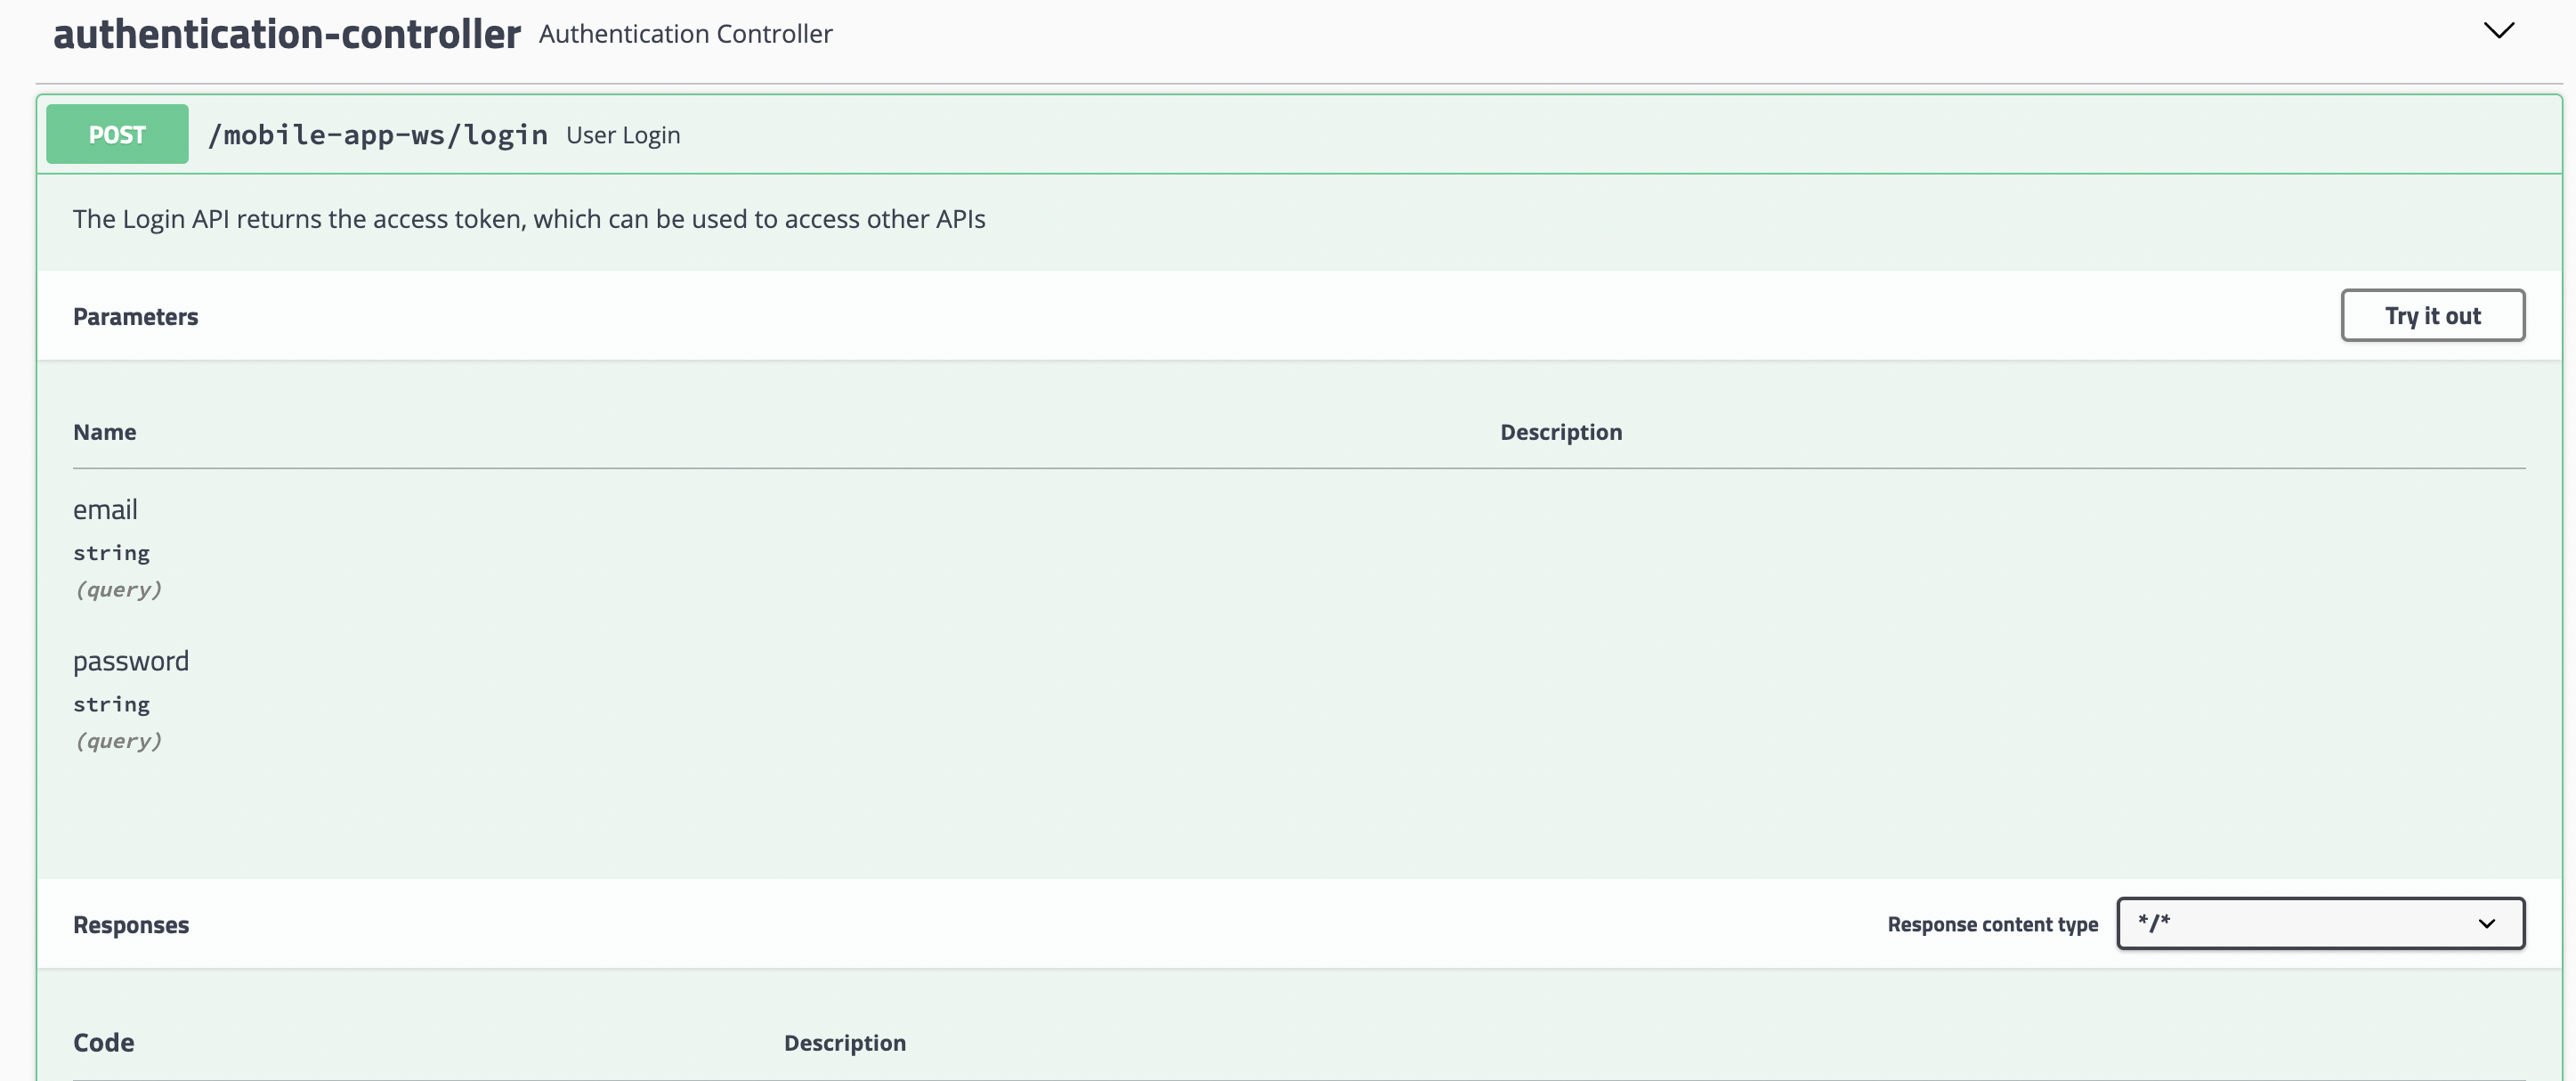Click the green POST method badge
Image resolution: width=2576 pixels, height=1081 pixels.
(117, 134)
